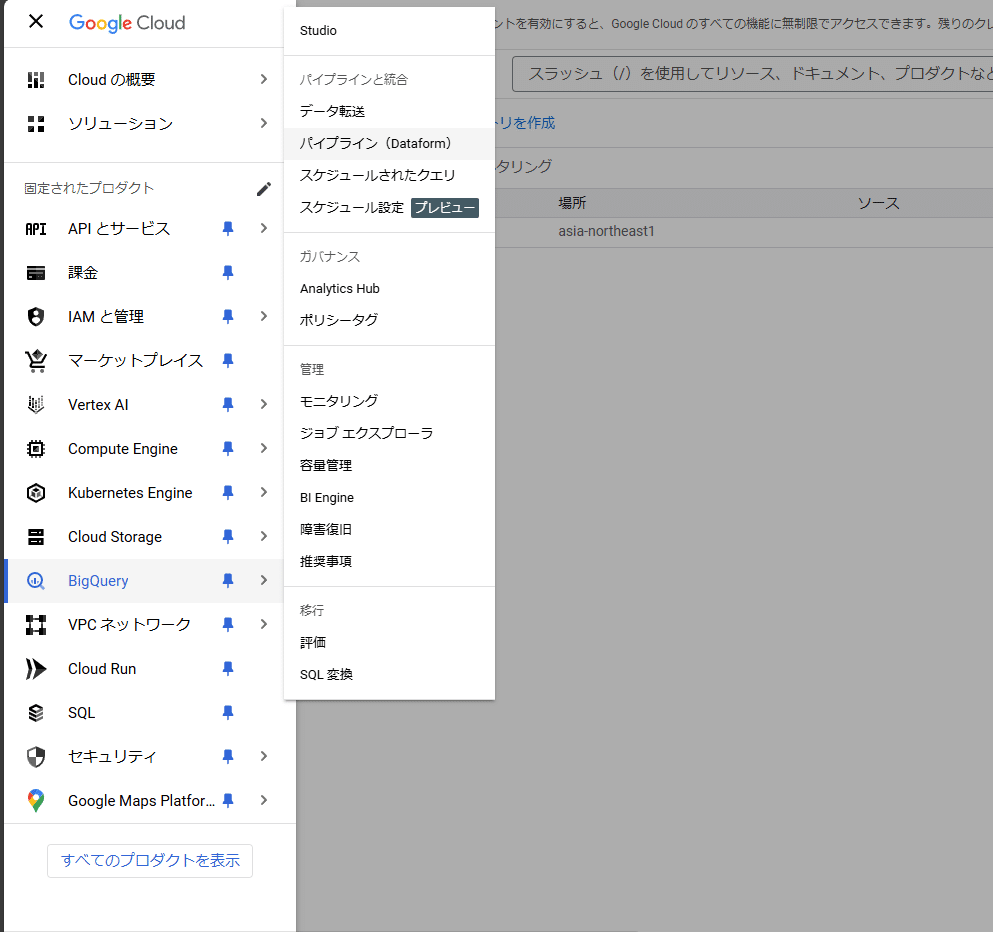The width and height of the screenshot is (993, 932).
Task: Click the Cloud Run arrows icon
Action: point(36,669)
